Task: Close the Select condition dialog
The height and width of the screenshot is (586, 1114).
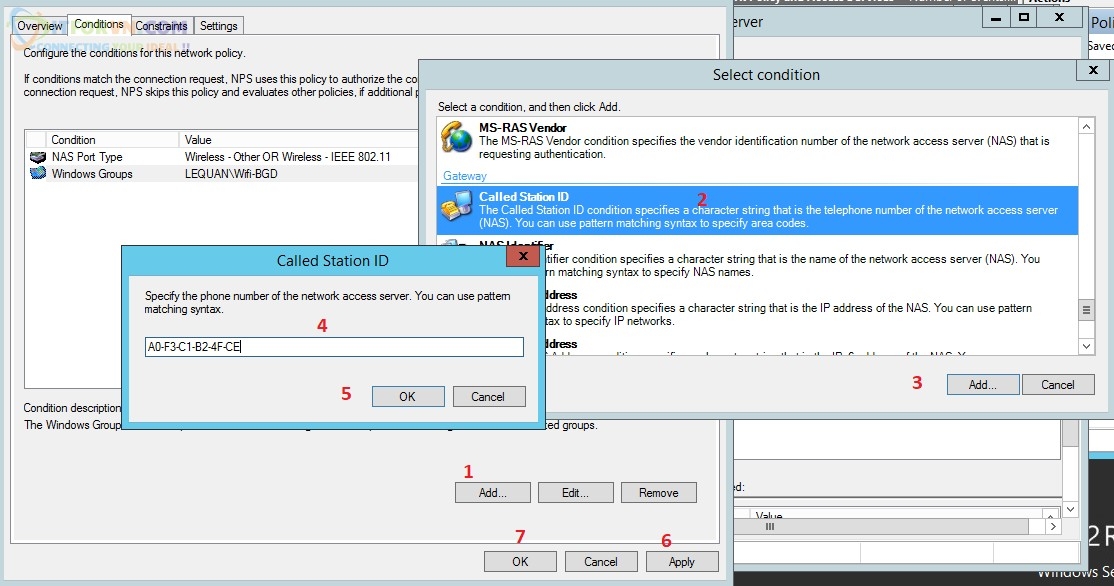Action: click(1091, 71)
